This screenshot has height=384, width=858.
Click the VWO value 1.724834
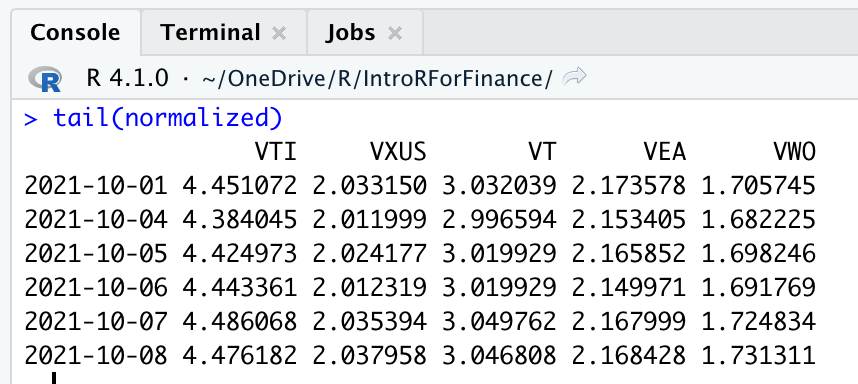click(x=759, y=322)
